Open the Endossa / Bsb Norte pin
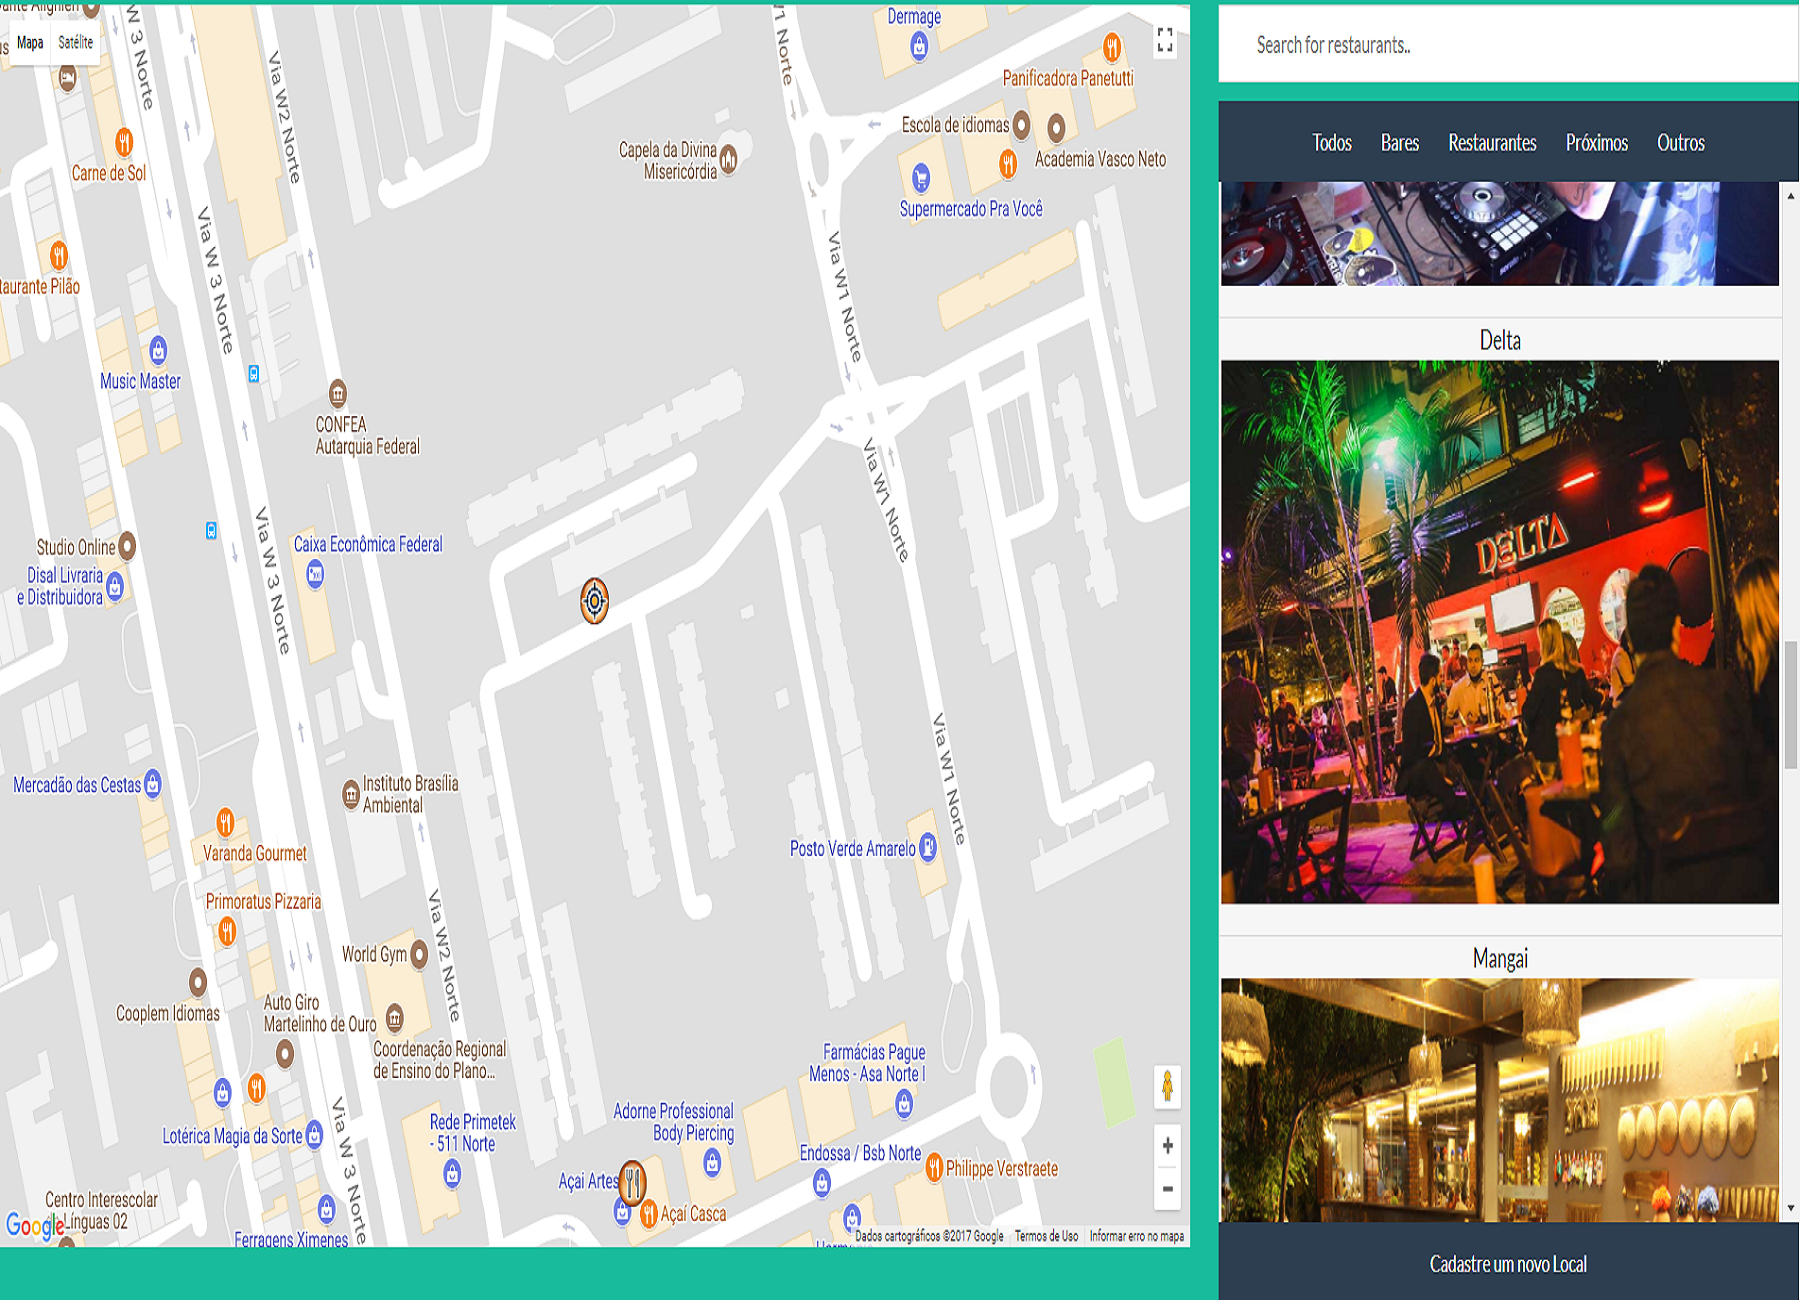The width and height of the screenshot is (1800, 1300). (822, 1183)
